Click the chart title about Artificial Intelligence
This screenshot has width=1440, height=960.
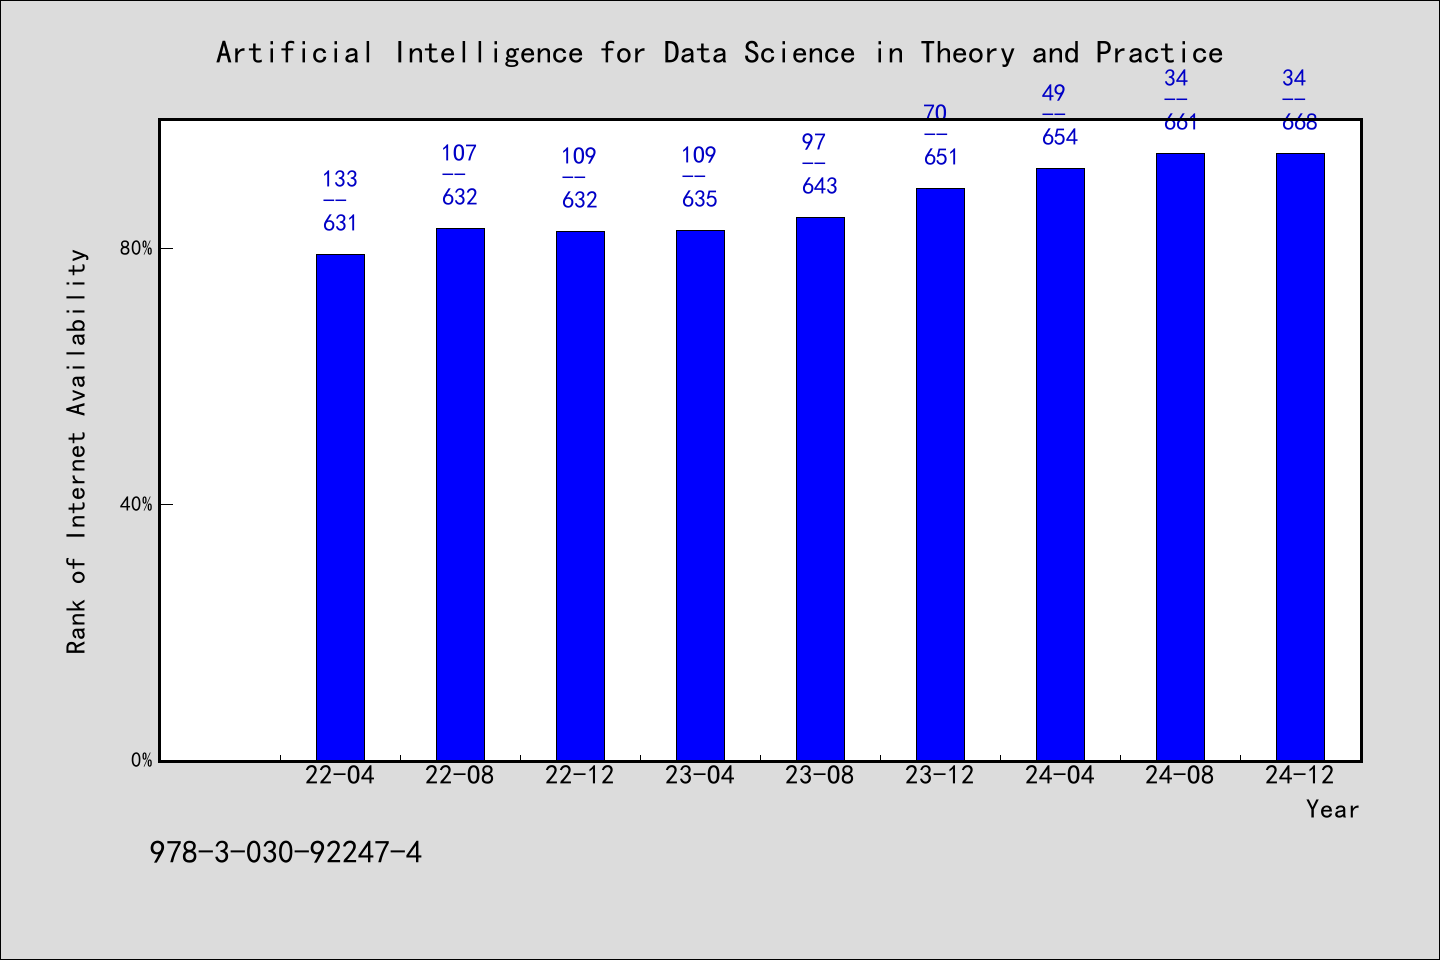click(x=720, y=52)
